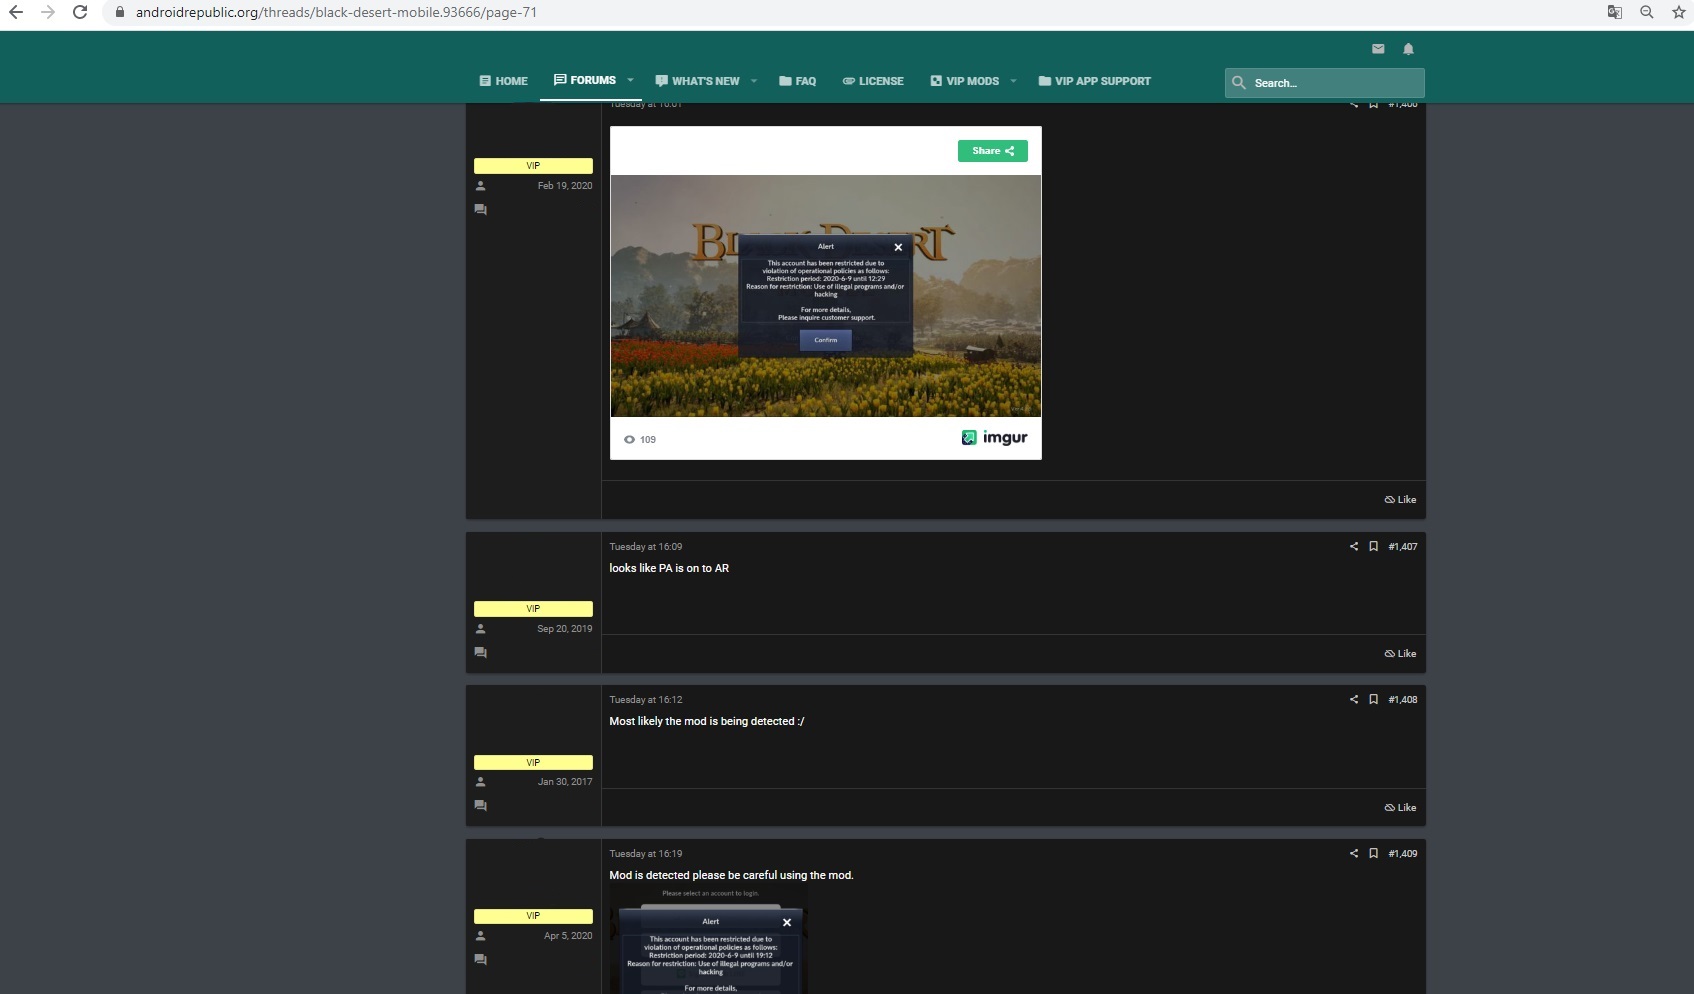Open inbox envelope icon in header
1694x994 pixels.
(1378, 49)
